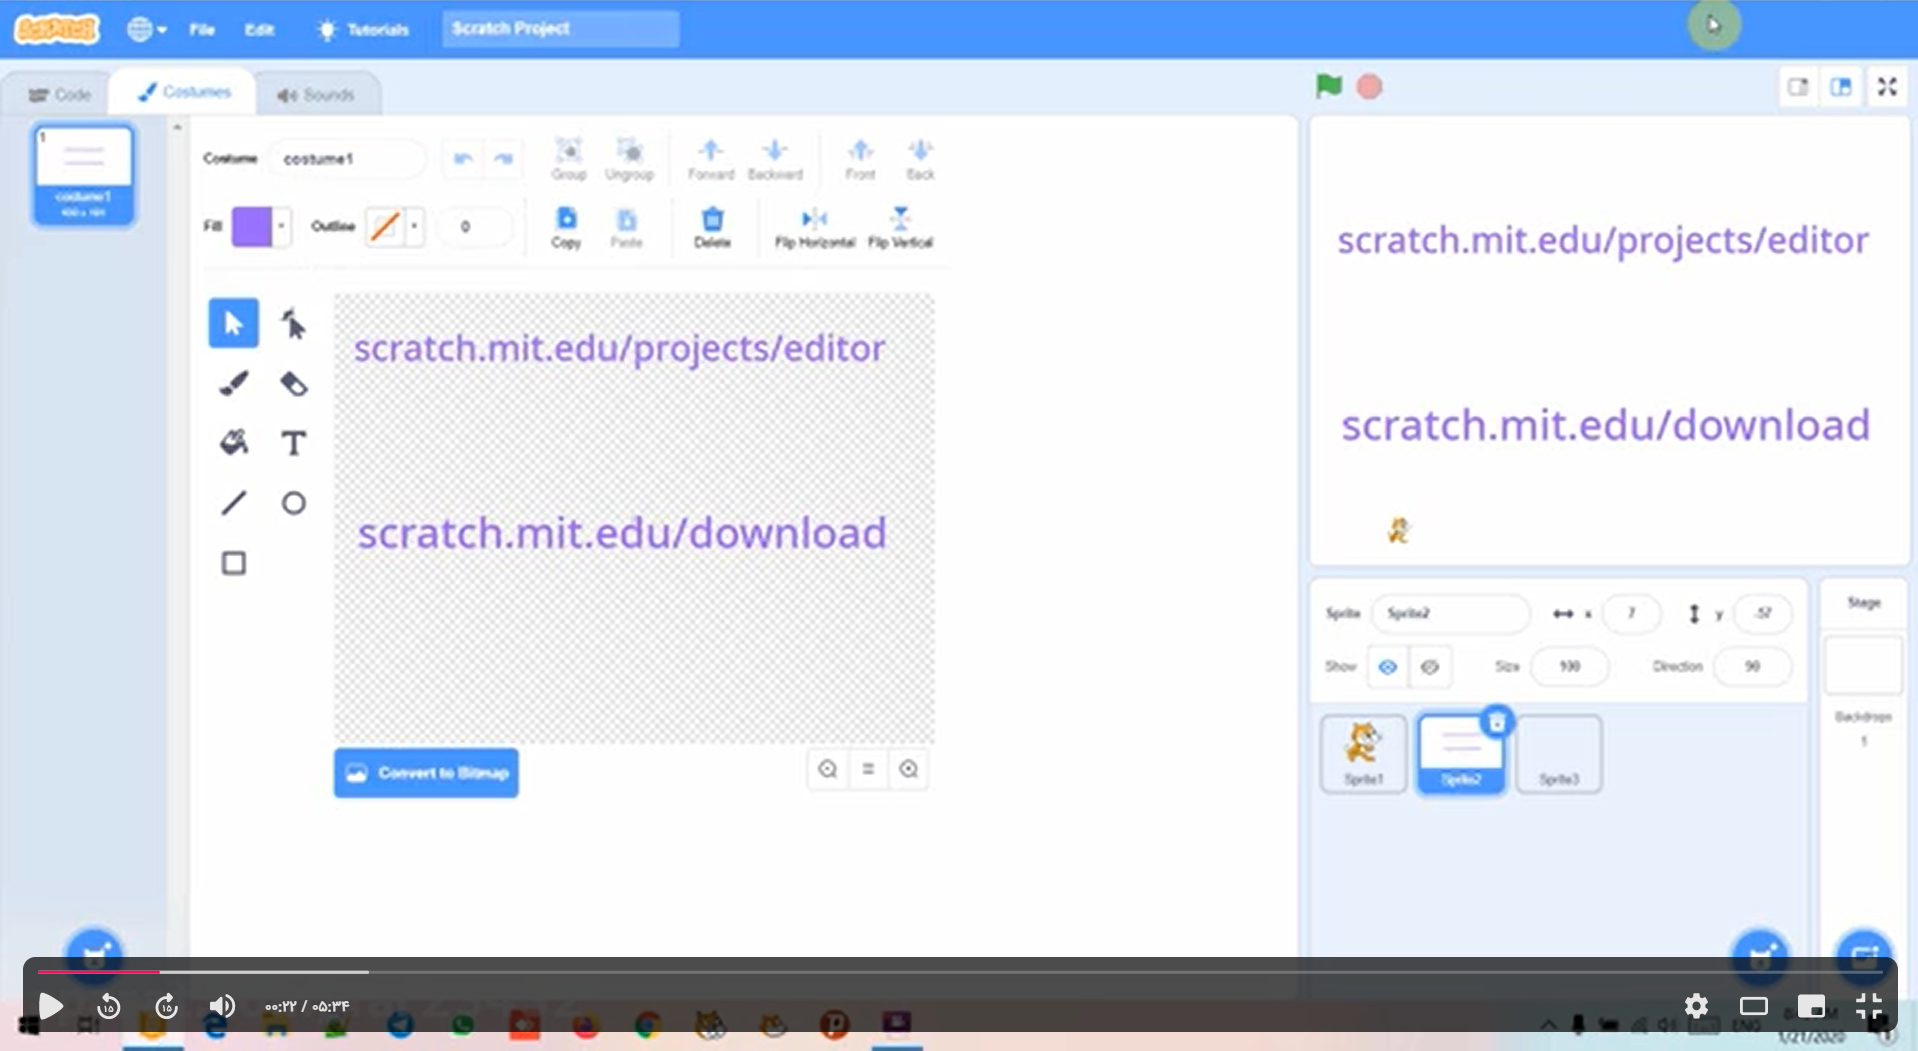Edit the sprite Direction field
The height and width of the screenshot is (1051, 1918).
coord(1752,666)
